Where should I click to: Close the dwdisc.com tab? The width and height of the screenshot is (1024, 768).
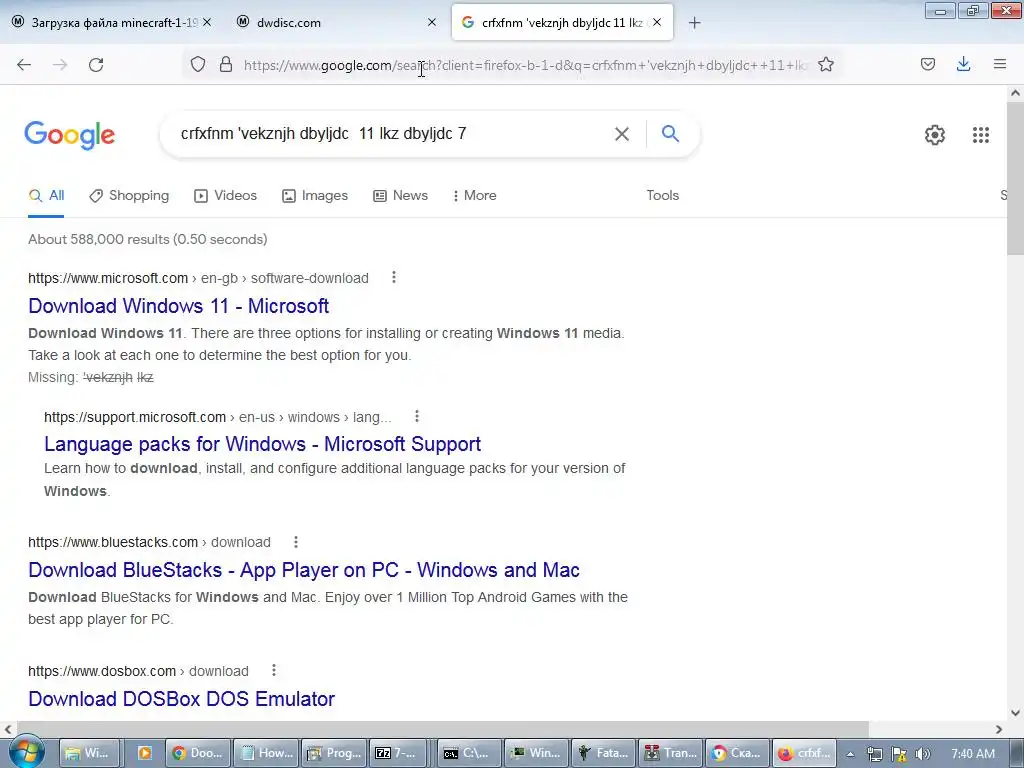point(432,22)
